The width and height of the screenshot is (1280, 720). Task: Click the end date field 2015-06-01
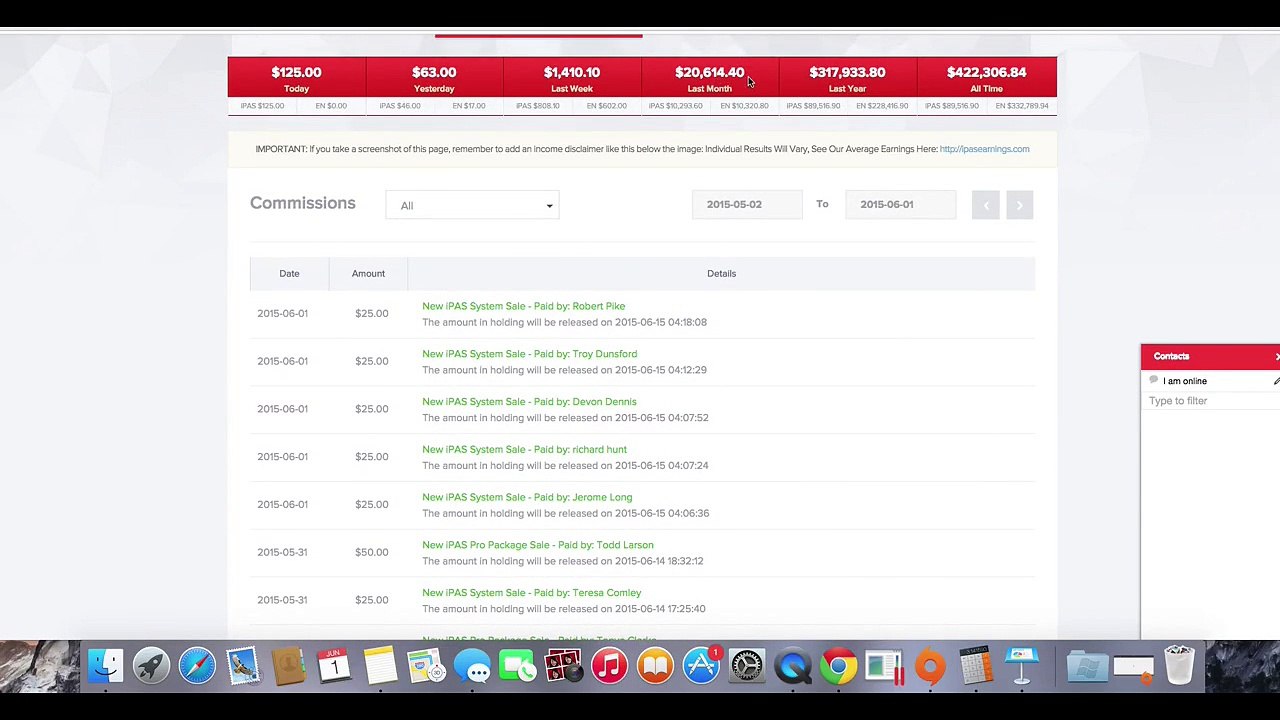(x=900, y=204)
